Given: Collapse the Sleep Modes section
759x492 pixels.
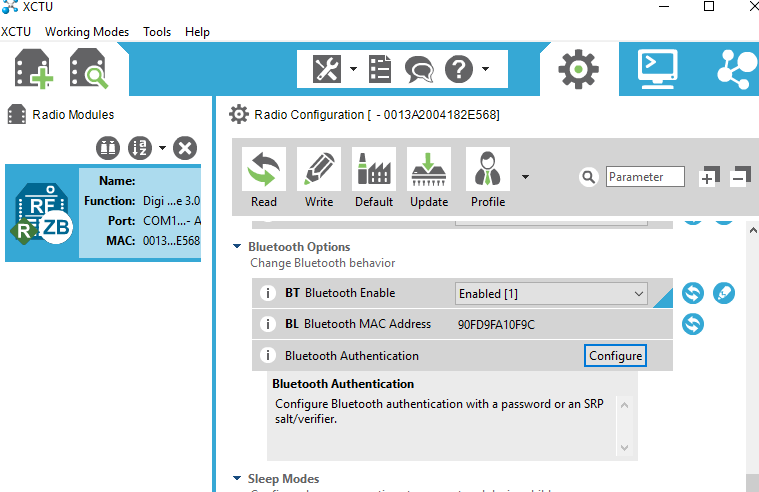Looking at the screenshot, I should click(x=237, y=478).
